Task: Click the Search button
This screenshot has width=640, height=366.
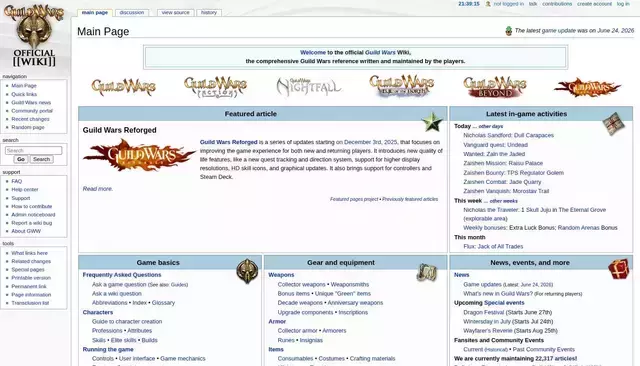Action: click(x=41, y=159)
